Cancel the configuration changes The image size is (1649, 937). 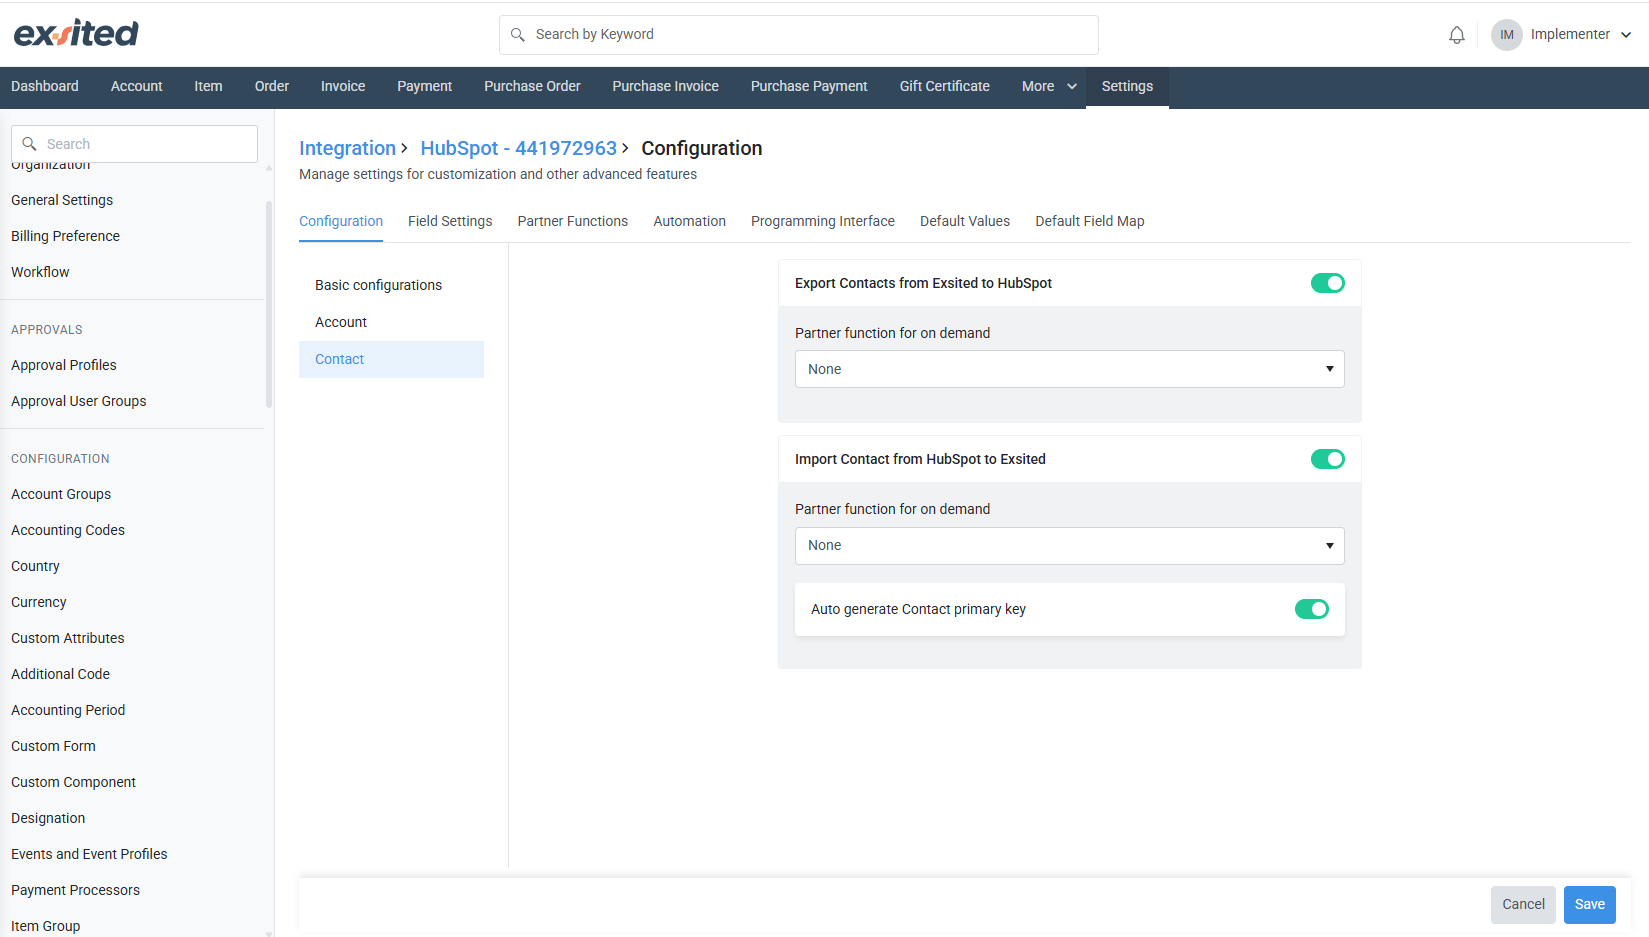tap(1523, 905)
